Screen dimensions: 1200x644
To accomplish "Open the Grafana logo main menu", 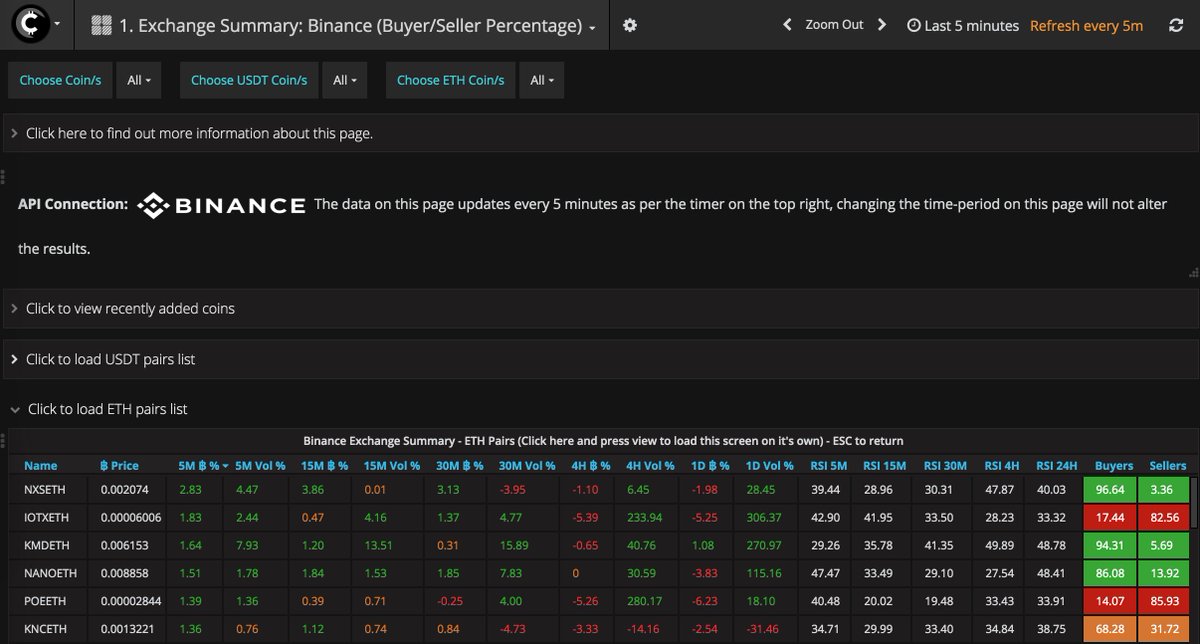I will (x=37, y=25).
